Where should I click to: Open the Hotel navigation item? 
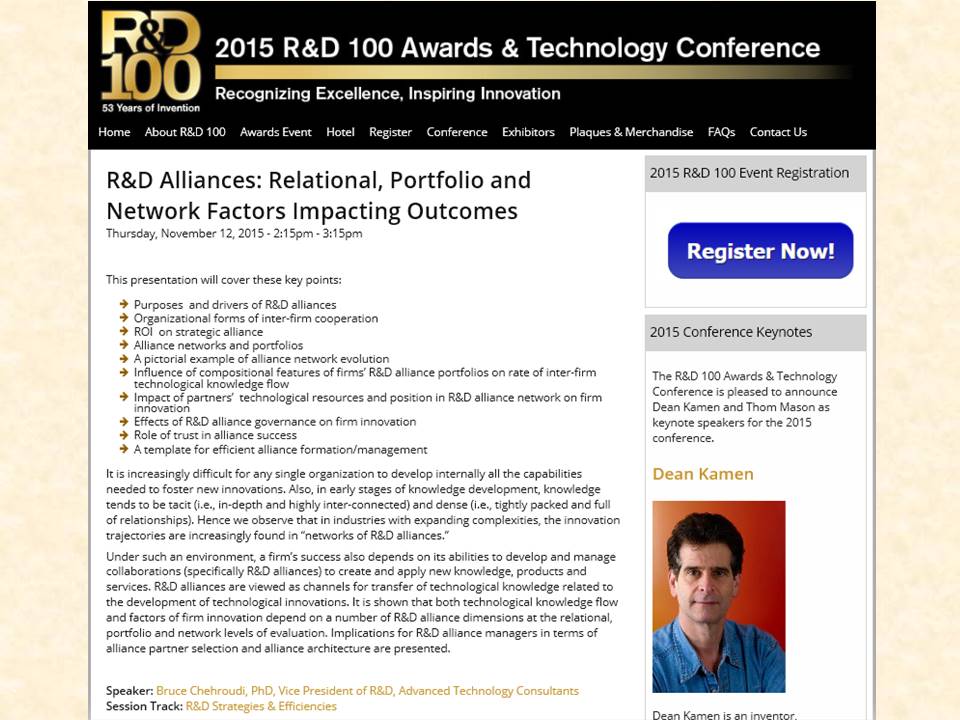click(340, 132)
